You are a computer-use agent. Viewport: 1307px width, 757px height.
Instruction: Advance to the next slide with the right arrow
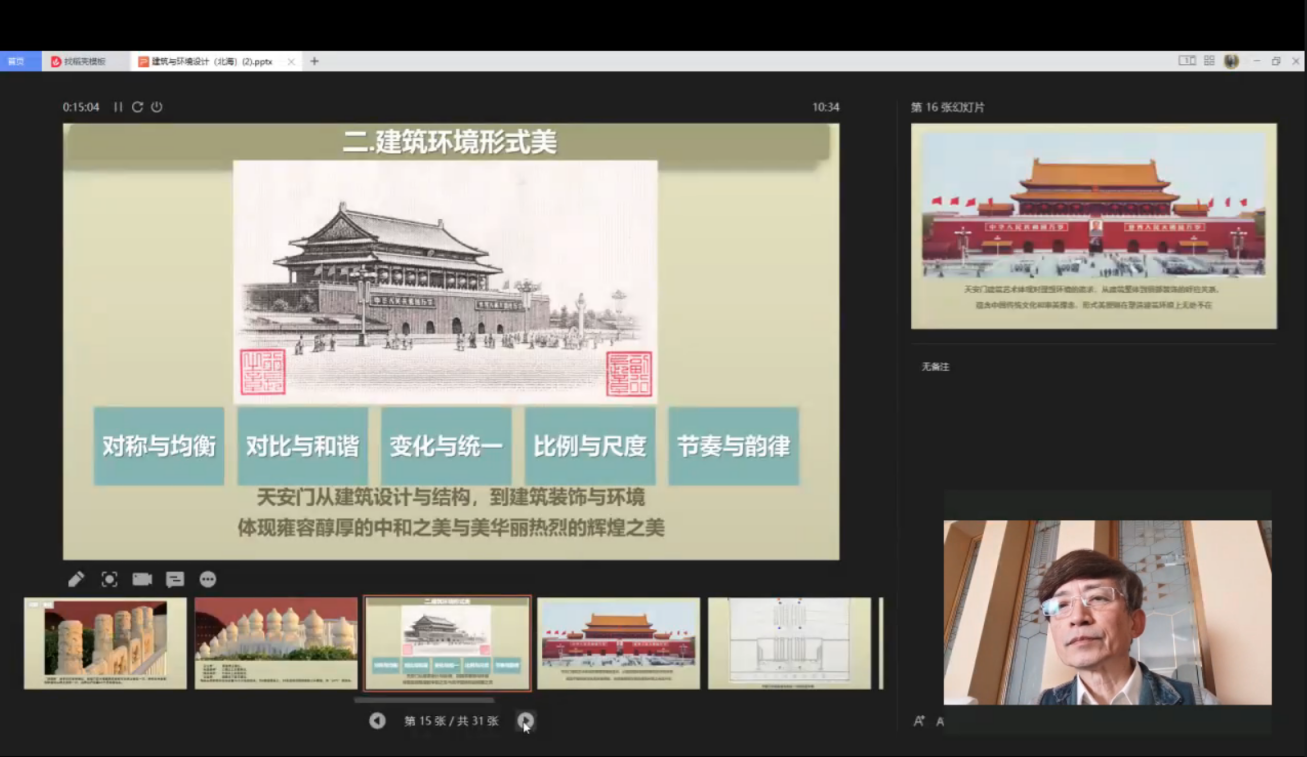click(x=525, y=720)
